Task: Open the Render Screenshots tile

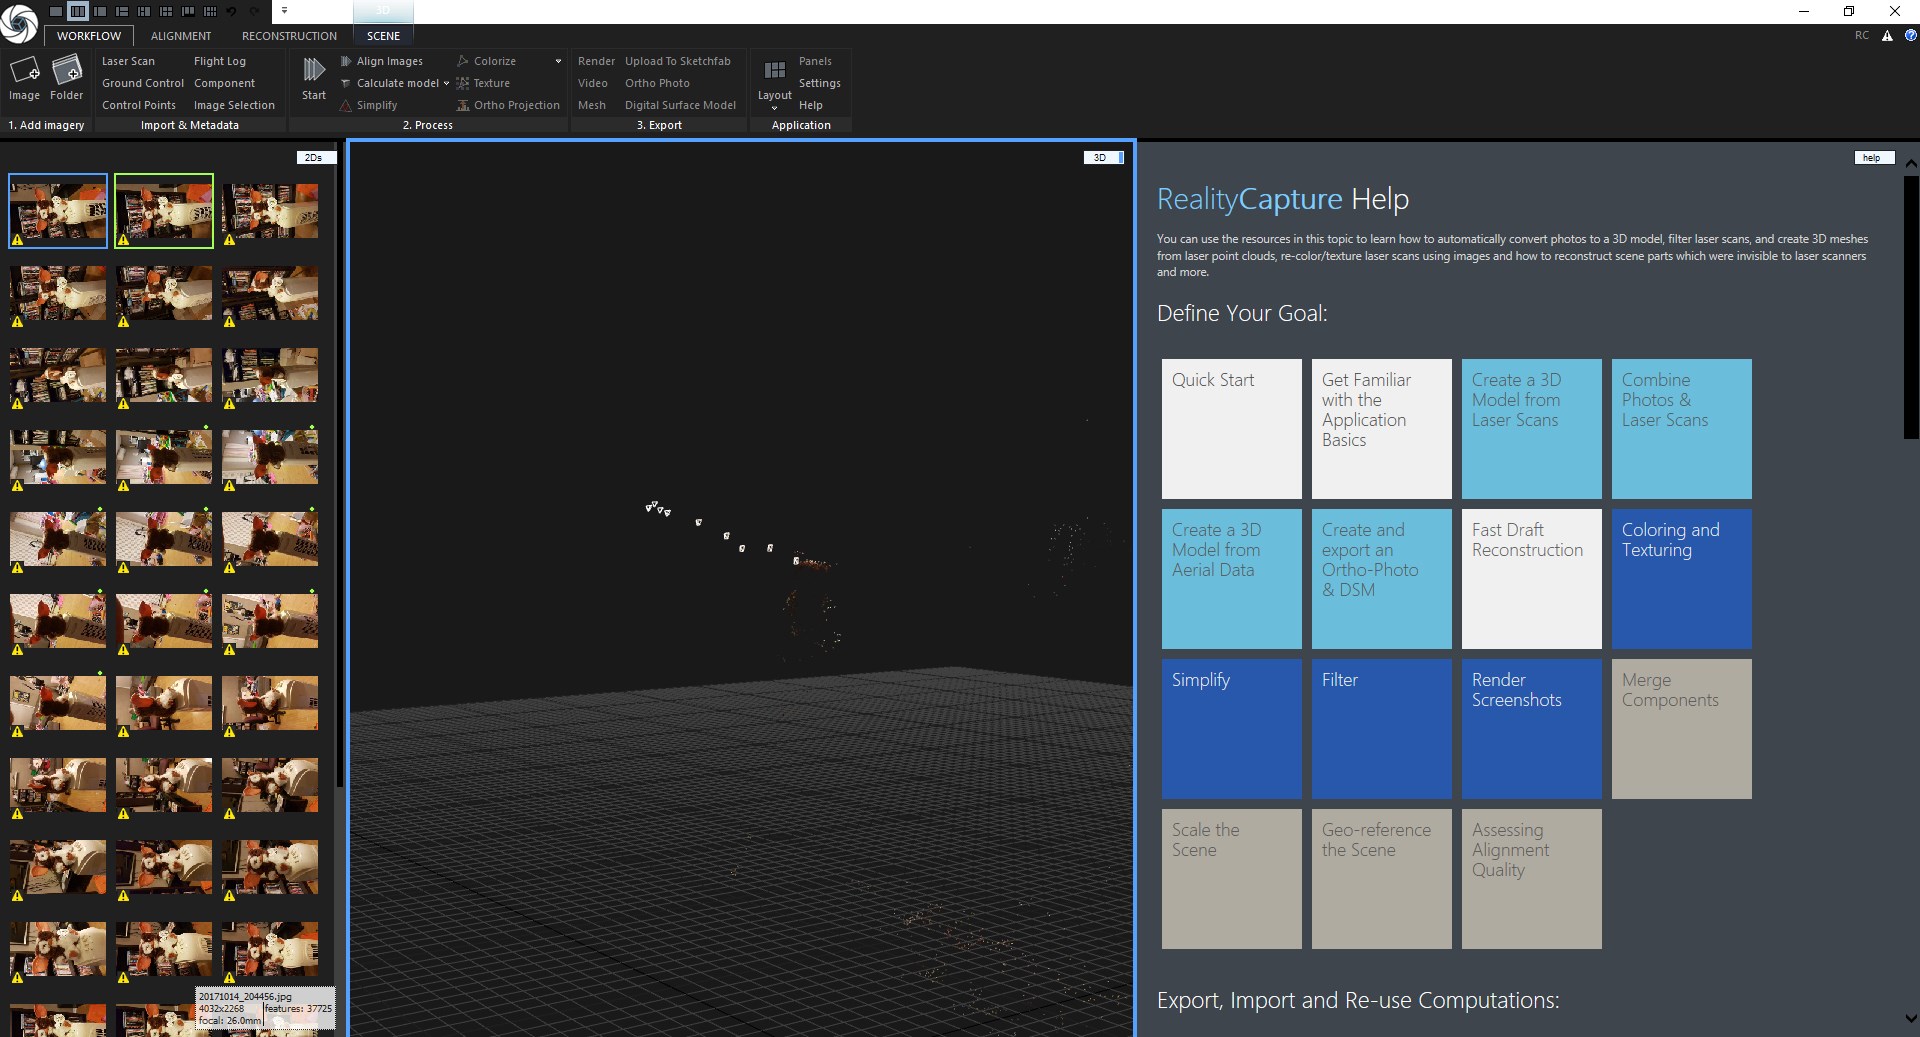Action: pos(1532,729)
